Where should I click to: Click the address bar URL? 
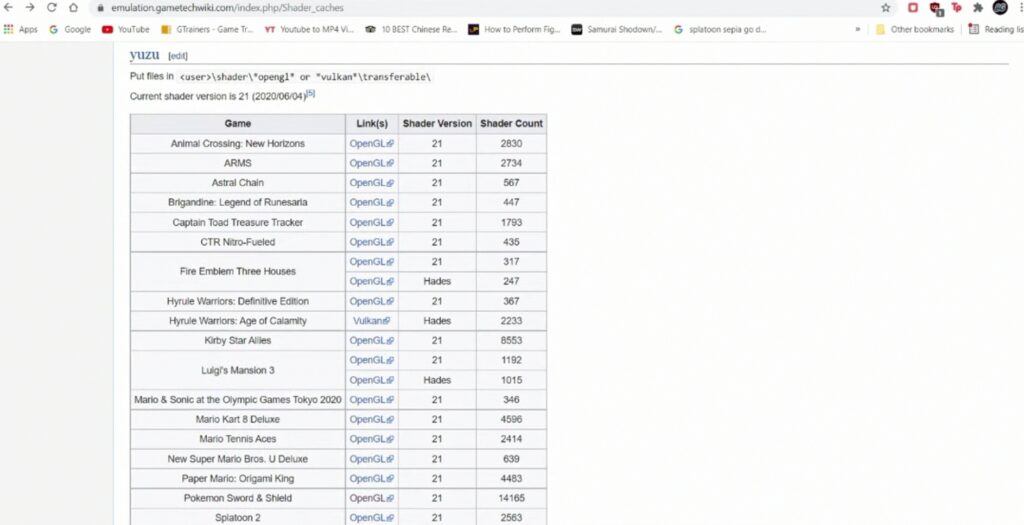click(x=227, y=8)
